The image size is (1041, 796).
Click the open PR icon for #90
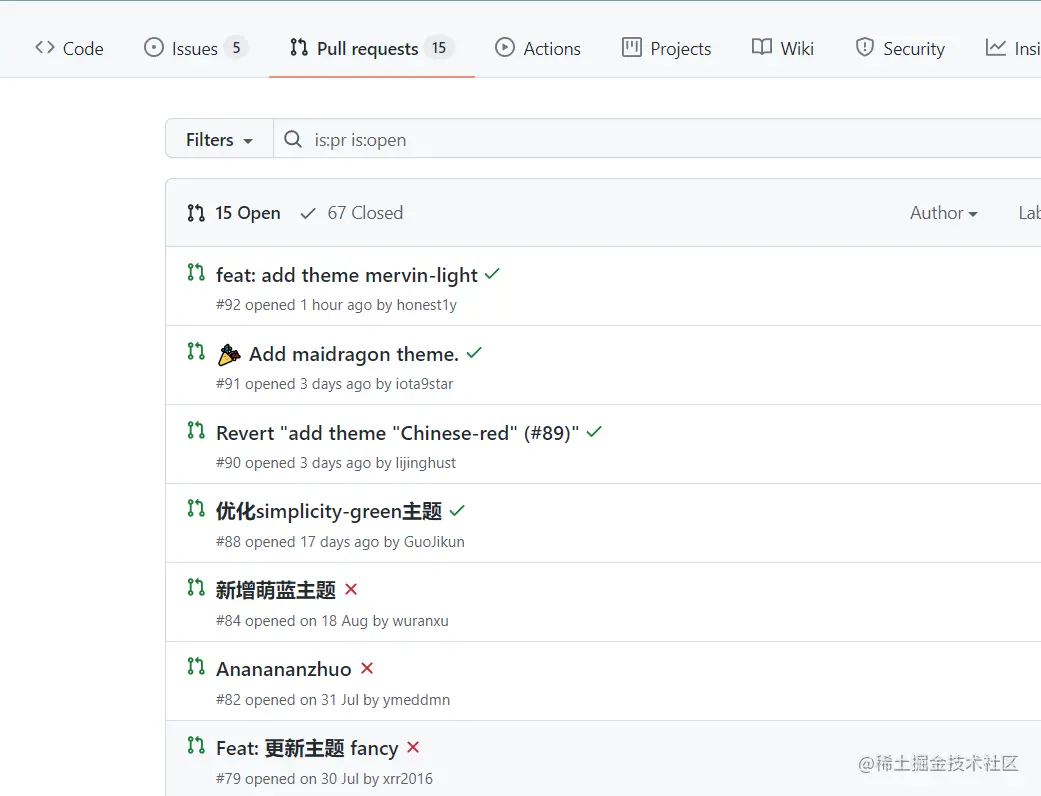tap(196, 430)
